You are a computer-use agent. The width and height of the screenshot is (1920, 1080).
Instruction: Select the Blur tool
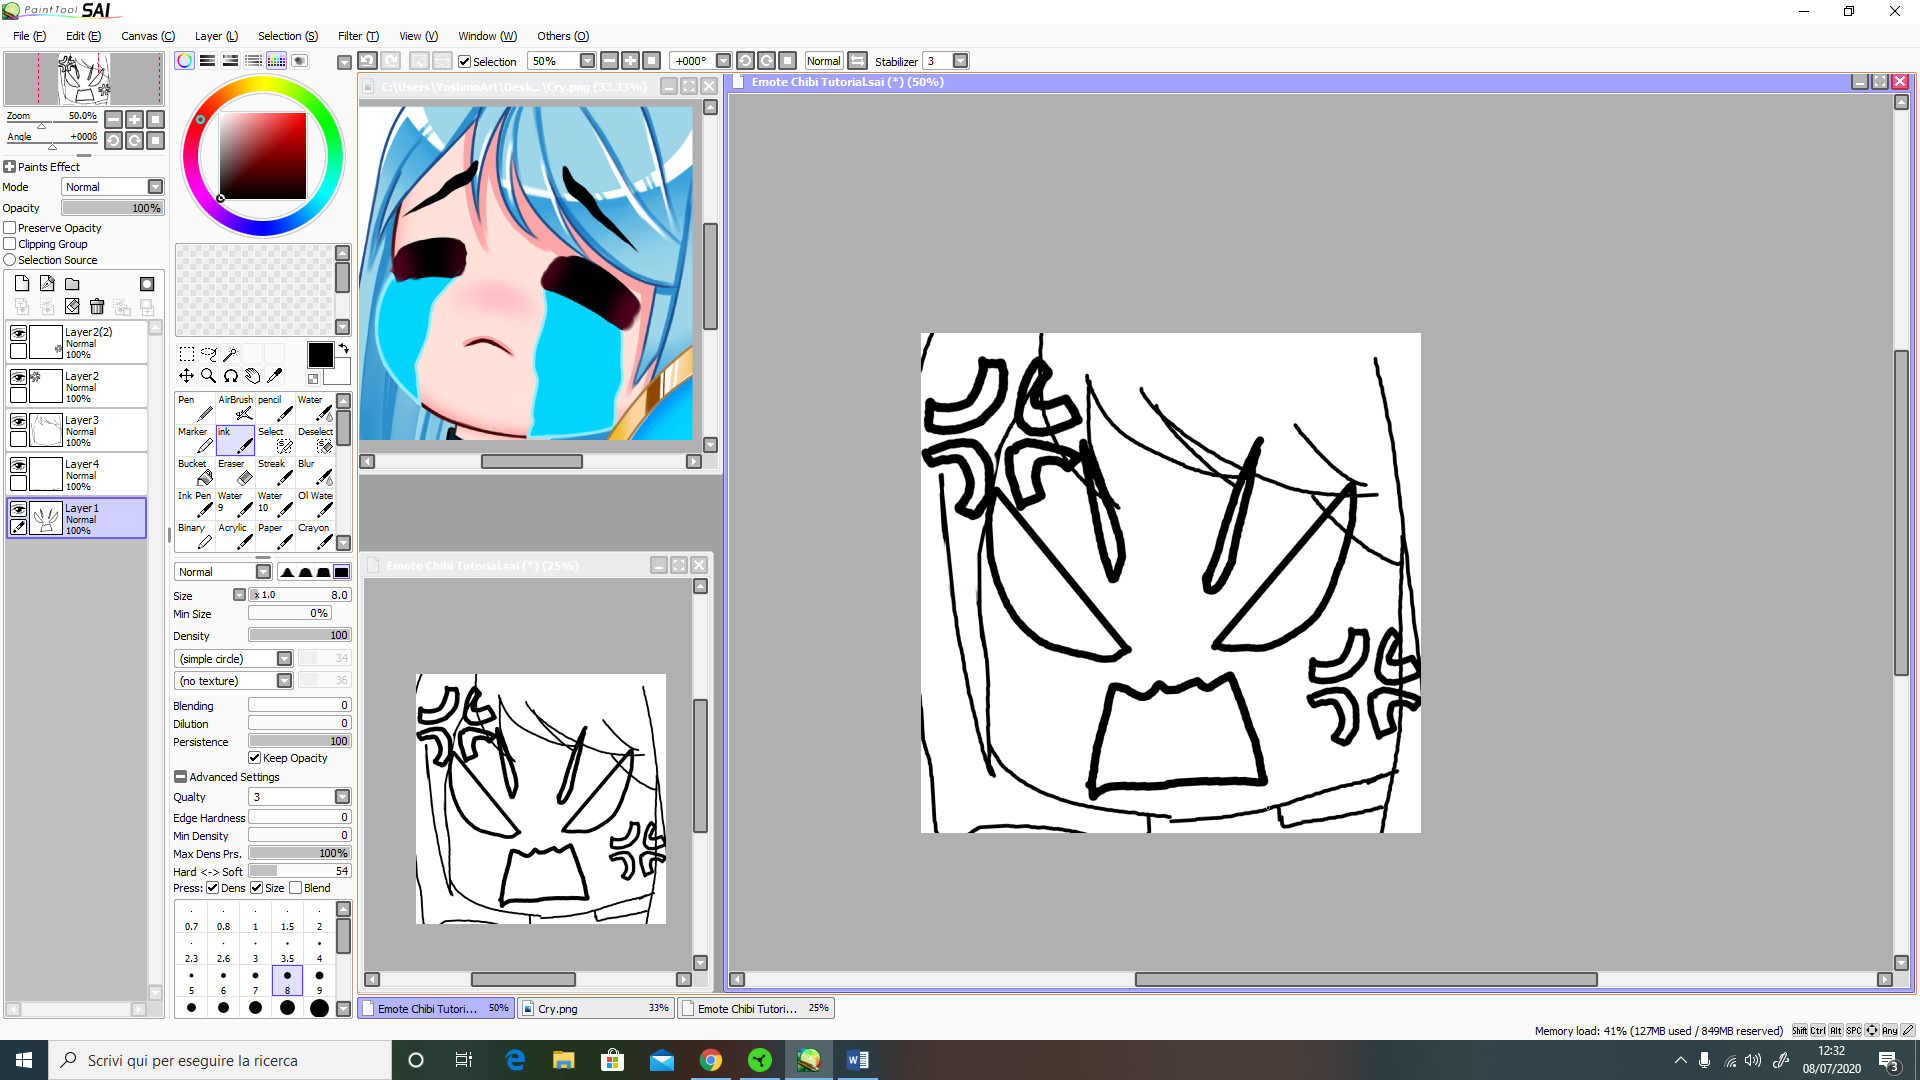click(315, 472)
